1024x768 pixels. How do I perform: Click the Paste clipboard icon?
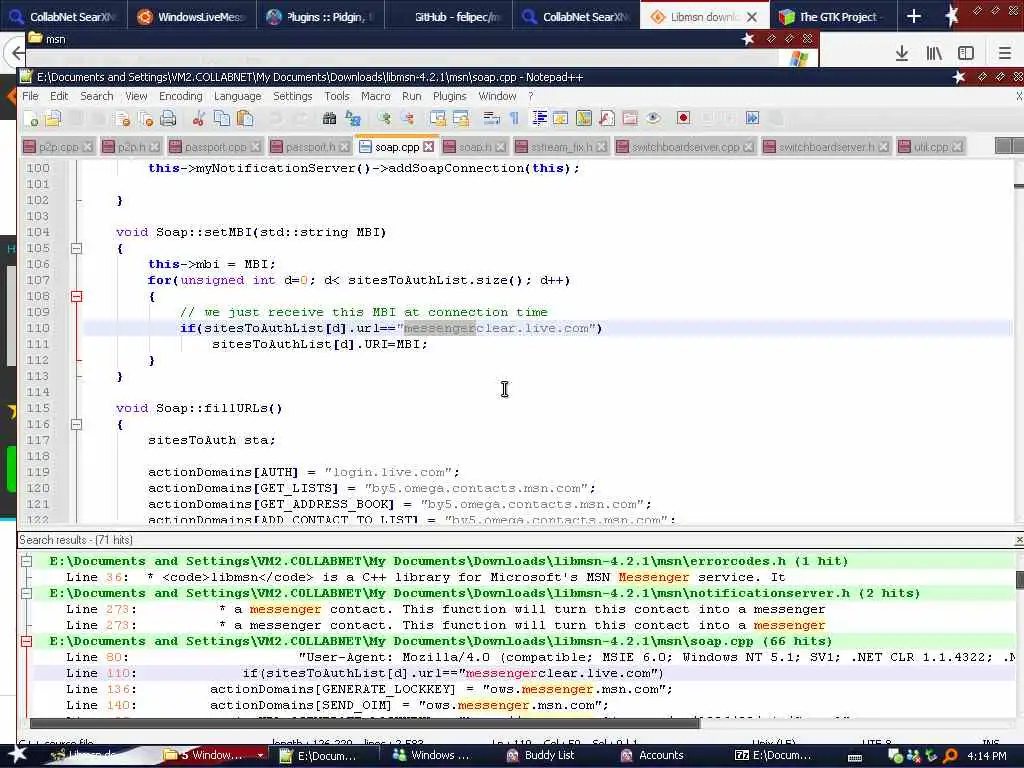[x=245, y=118]
